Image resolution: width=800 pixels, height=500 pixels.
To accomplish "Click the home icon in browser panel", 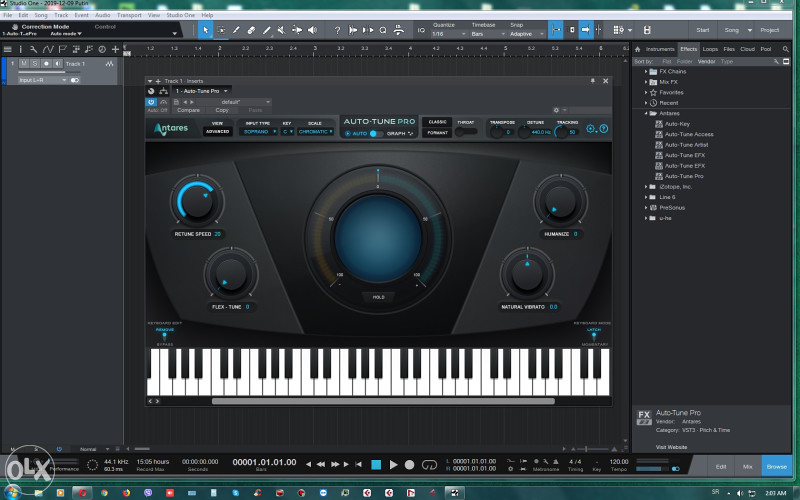I will pyautogui.click(x=637, y=49).
